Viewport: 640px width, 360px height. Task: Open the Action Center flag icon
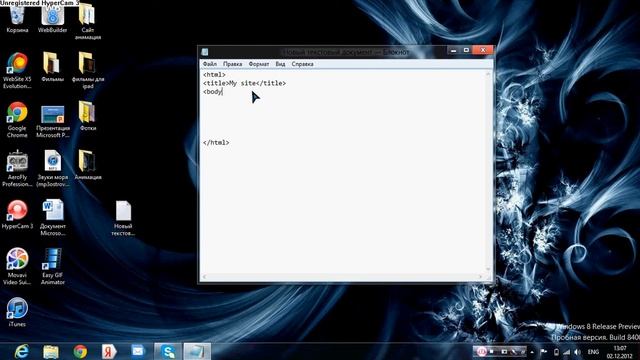[544, 351]
